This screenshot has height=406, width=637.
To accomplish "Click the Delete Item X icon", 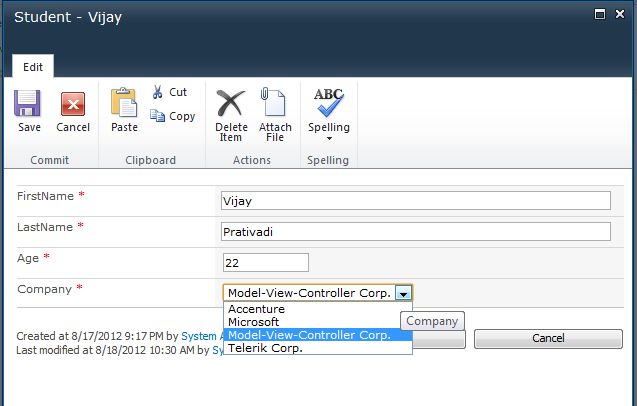I will pos(231,103).
